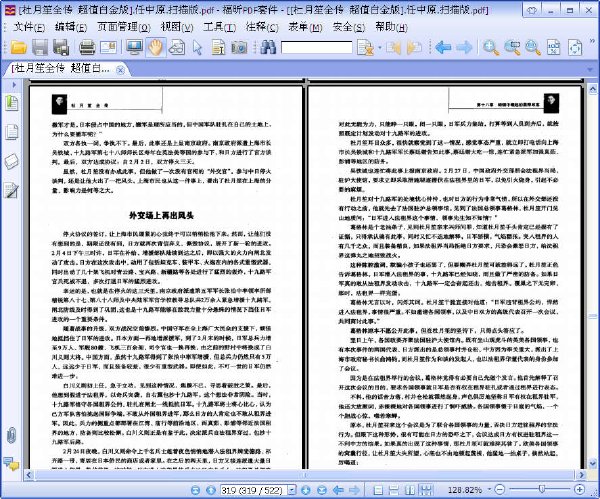Use the Snapshot camera tool
600x499 pixels.
click(x=239, y=47)
